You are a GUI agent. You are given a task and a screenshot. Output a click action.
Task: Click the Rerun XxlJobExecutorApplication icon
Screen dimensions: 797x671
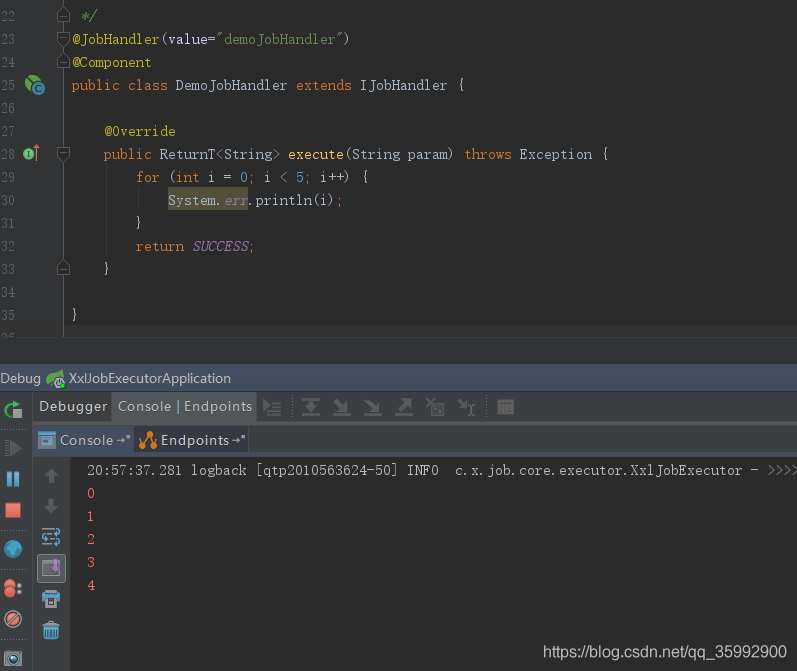point(13,410)
